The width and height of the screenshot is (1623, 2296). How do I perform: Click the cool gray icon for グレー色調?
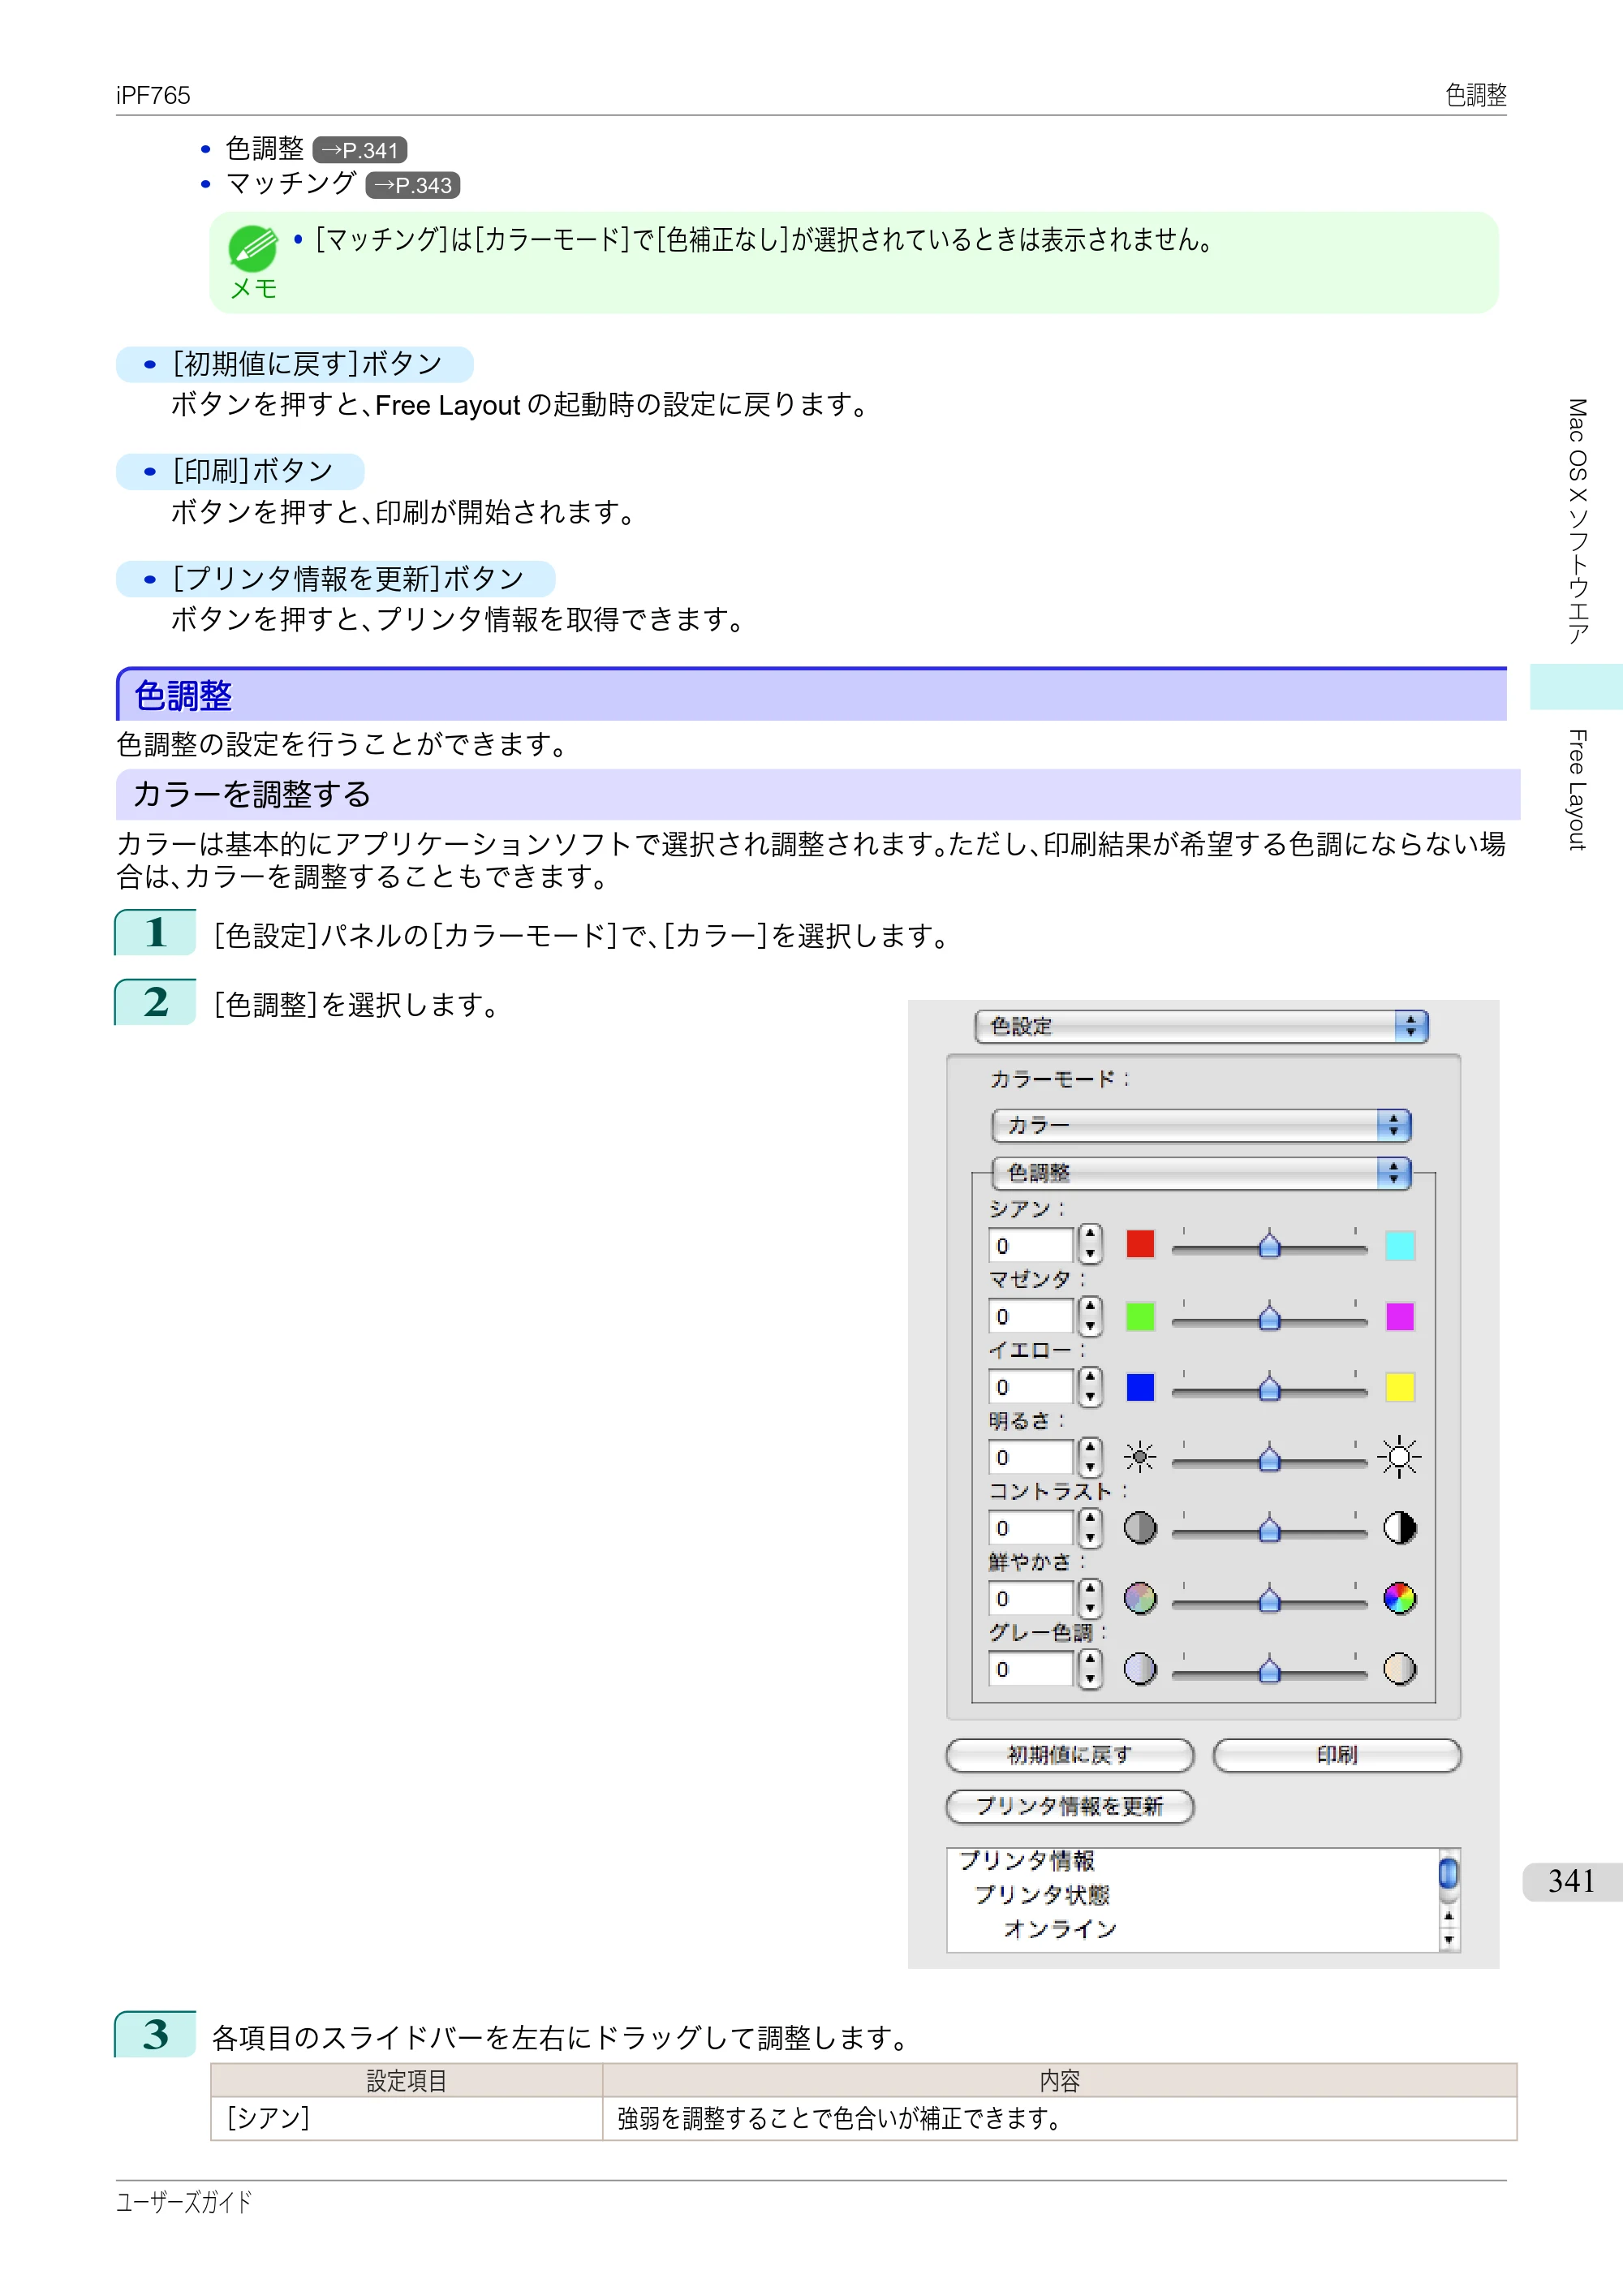point(1140,1669)
